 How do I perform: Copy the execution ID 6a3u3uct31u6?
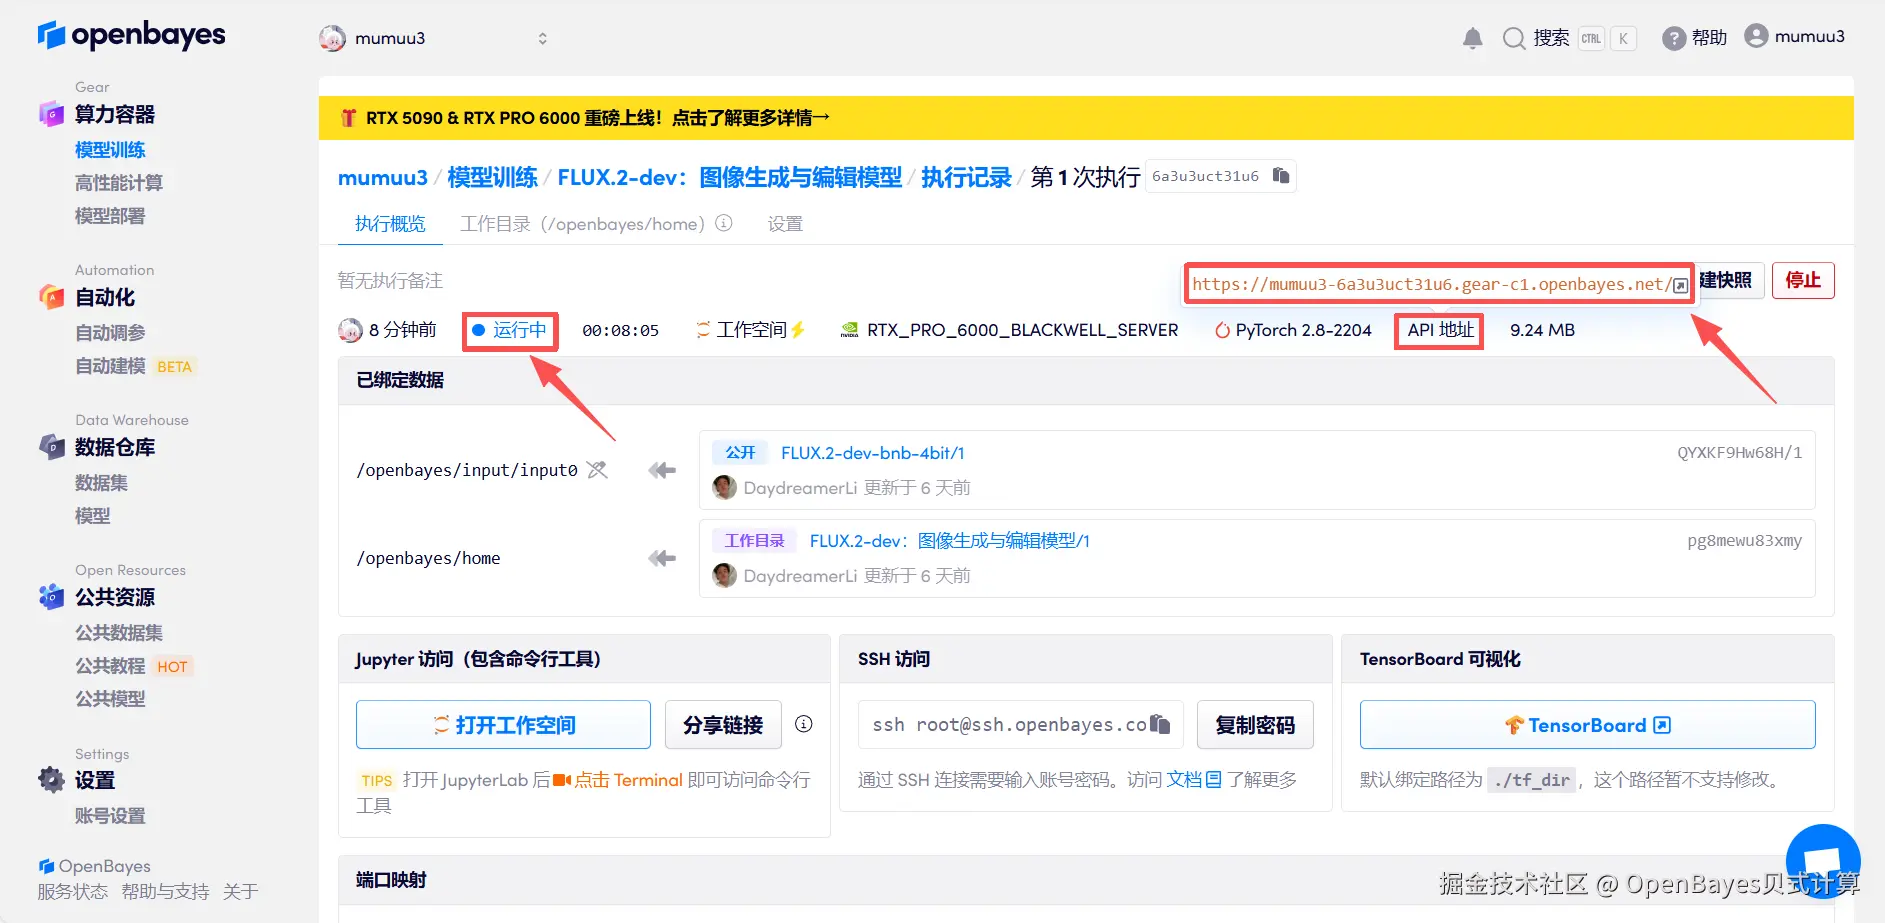pos(1280,175)
